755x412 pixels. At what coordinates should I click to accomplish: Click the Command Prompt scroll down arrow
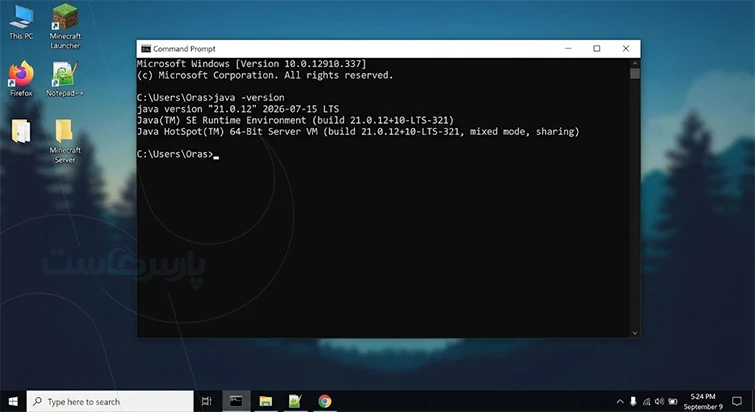click(635, 333)
